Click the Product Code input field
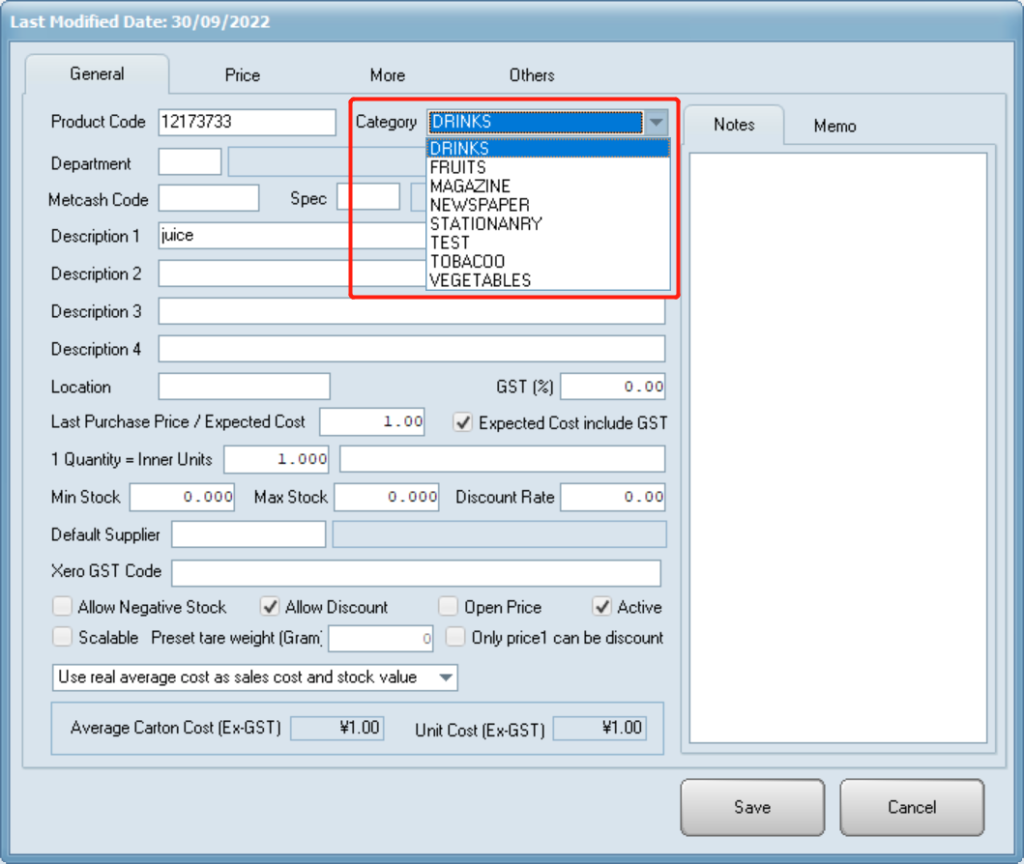 (246, 122)
